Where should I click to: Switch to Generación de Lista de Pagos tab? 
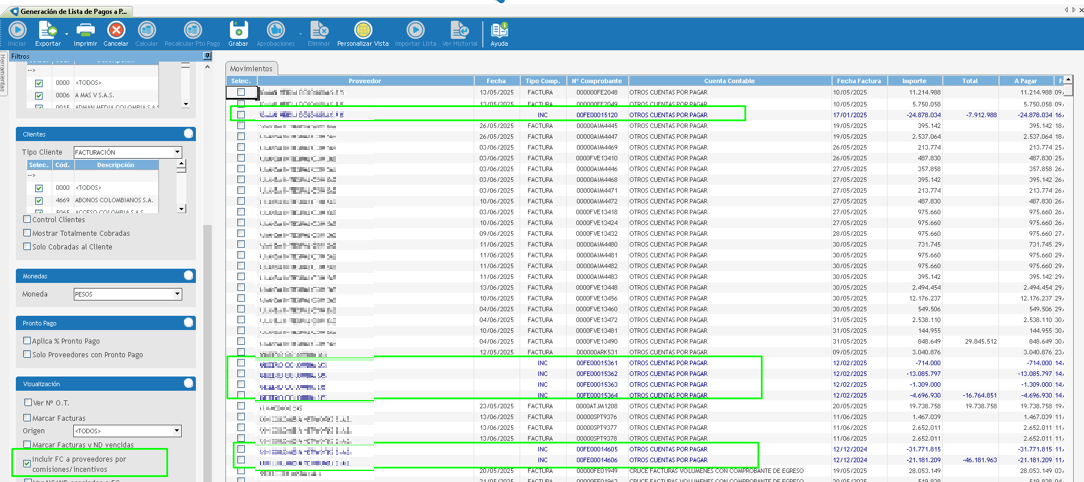click(68, 11)
